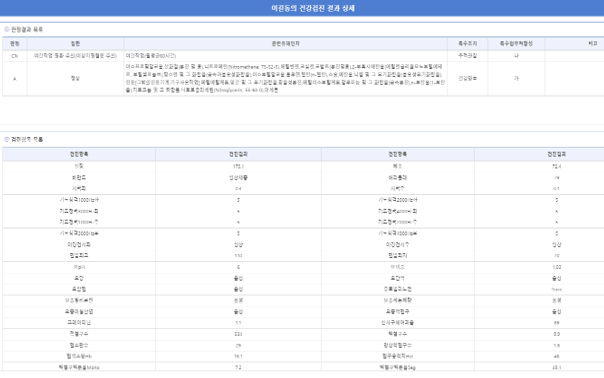Select the 혈구용적치Hct exam item cell

[x=398, y=356]
